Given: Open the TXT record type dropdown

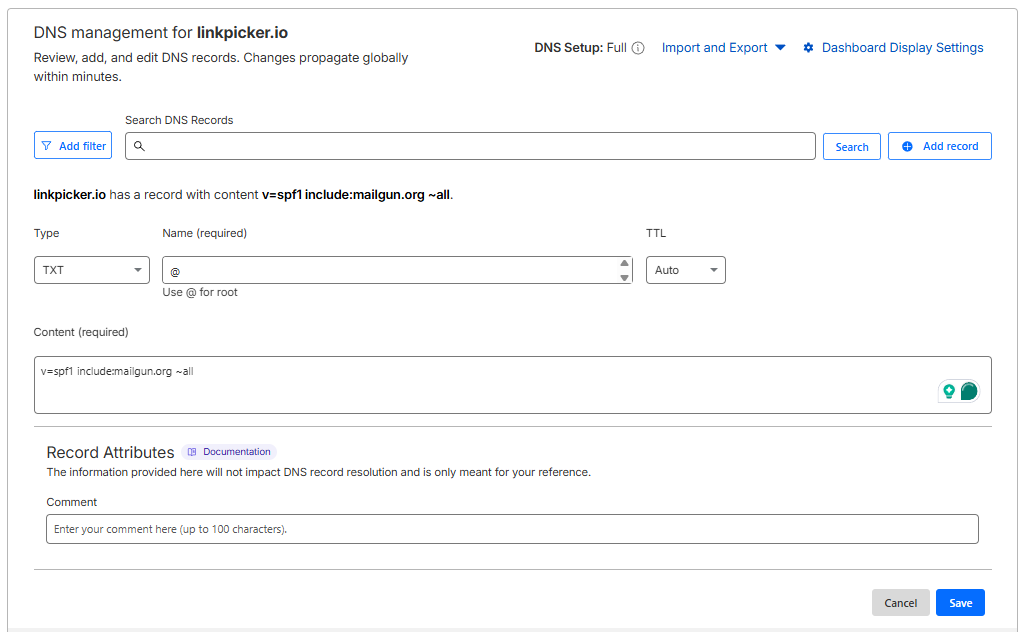Looking at the screenshot, I should coord(92,270).
